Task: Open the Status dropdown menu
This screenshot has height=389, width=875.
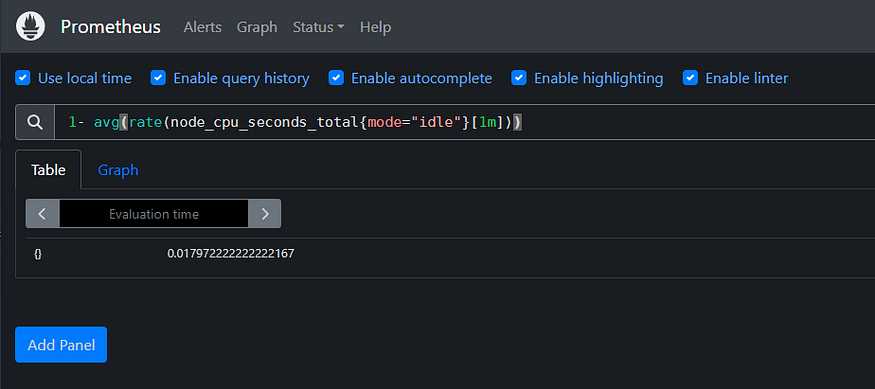Action: pos(318,27)
